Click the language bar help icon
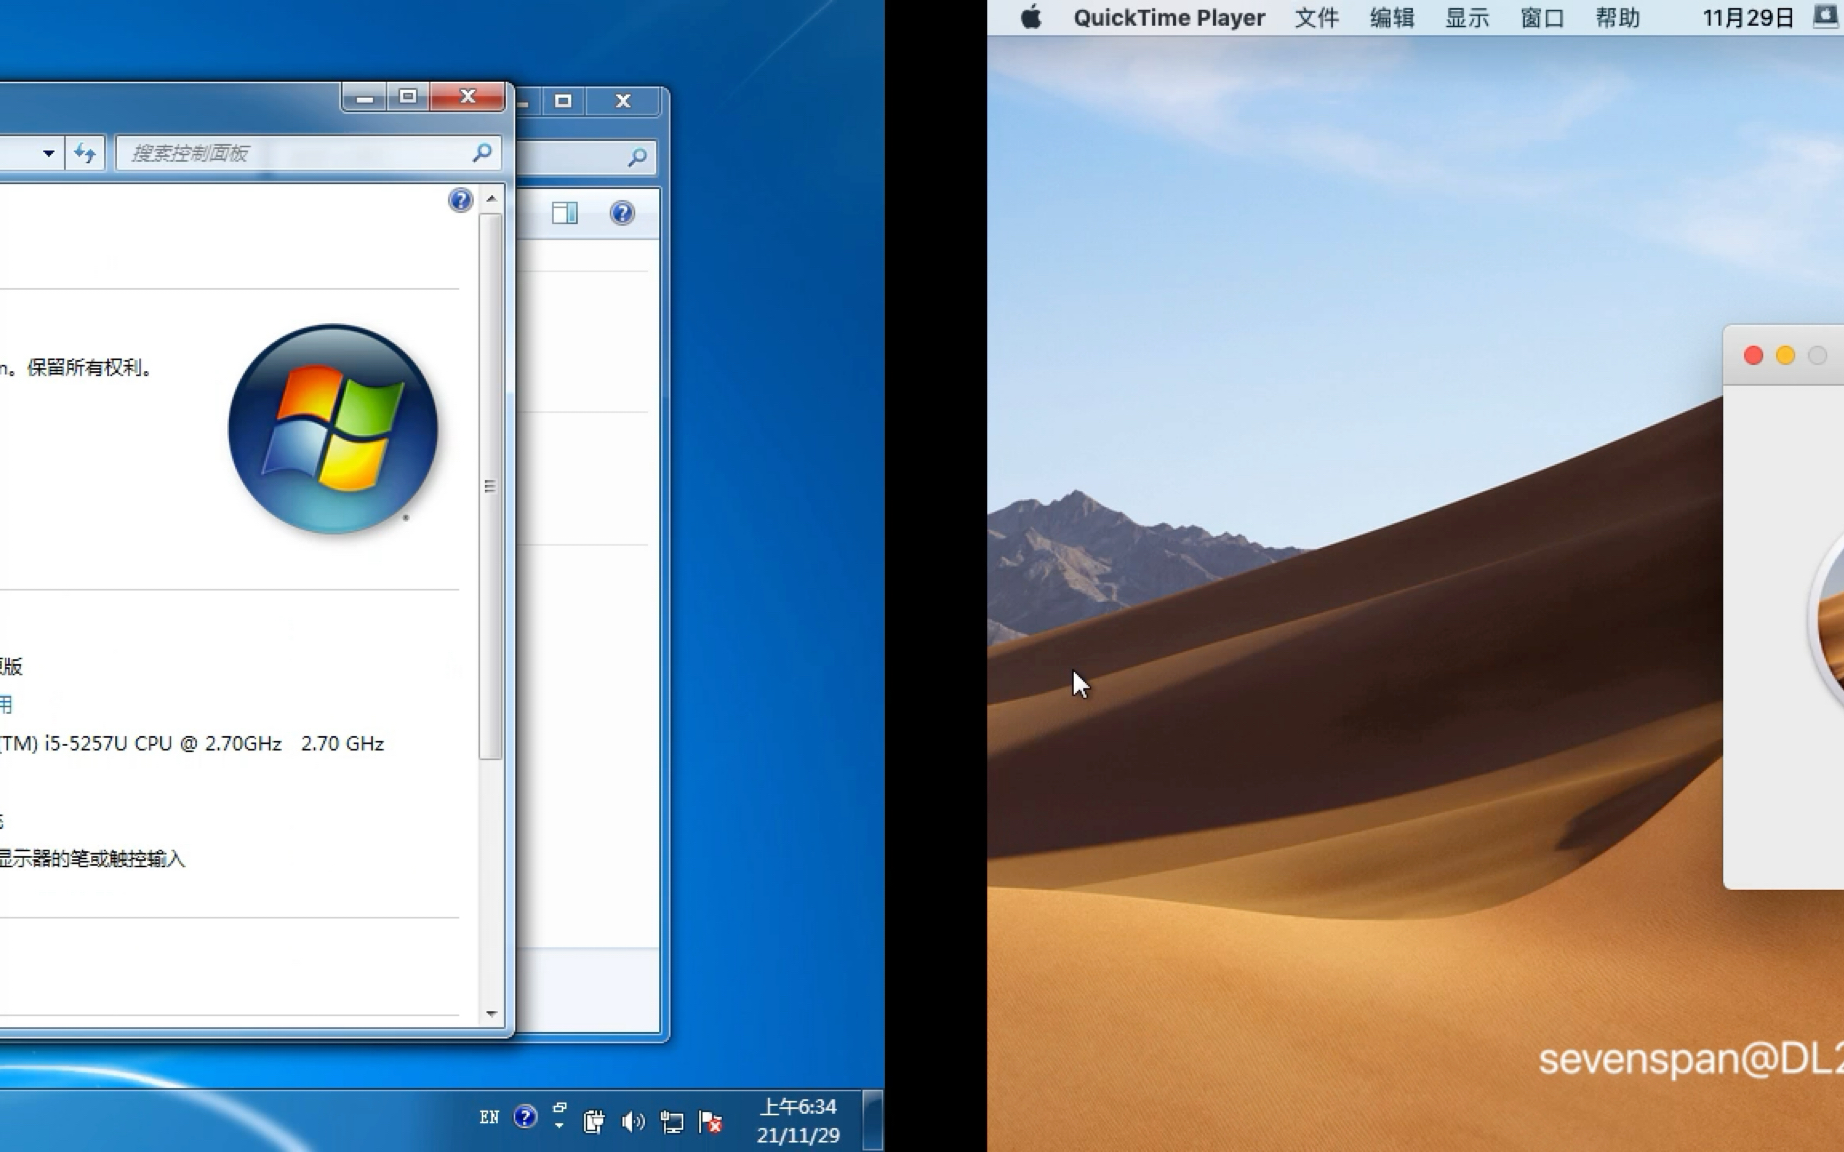Image resolution: width=1844 pixels, height=1152 pixels. (525, 1117)
